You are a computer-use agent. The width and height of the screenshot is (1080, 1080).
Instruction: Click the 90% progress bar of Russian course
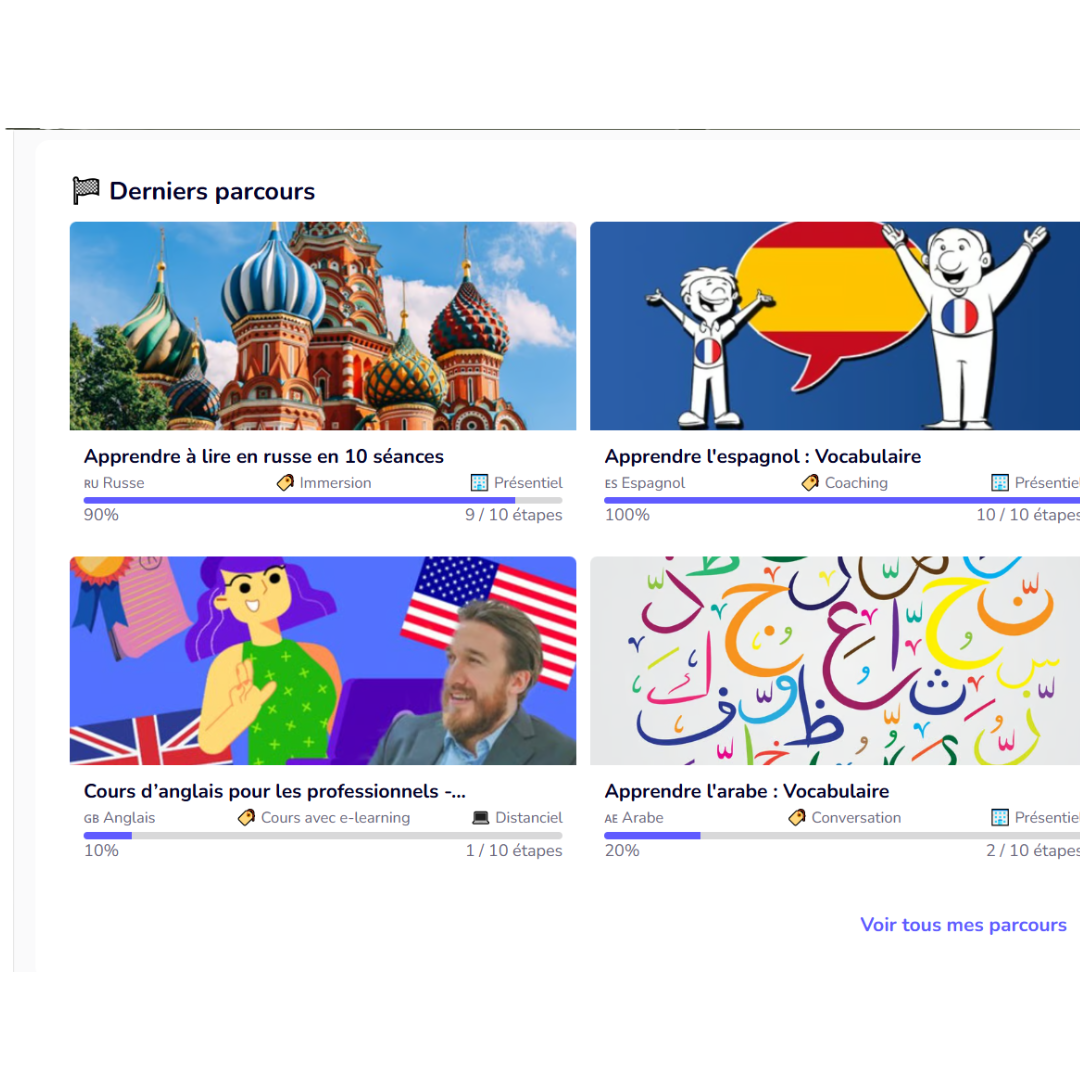(323, 500)
